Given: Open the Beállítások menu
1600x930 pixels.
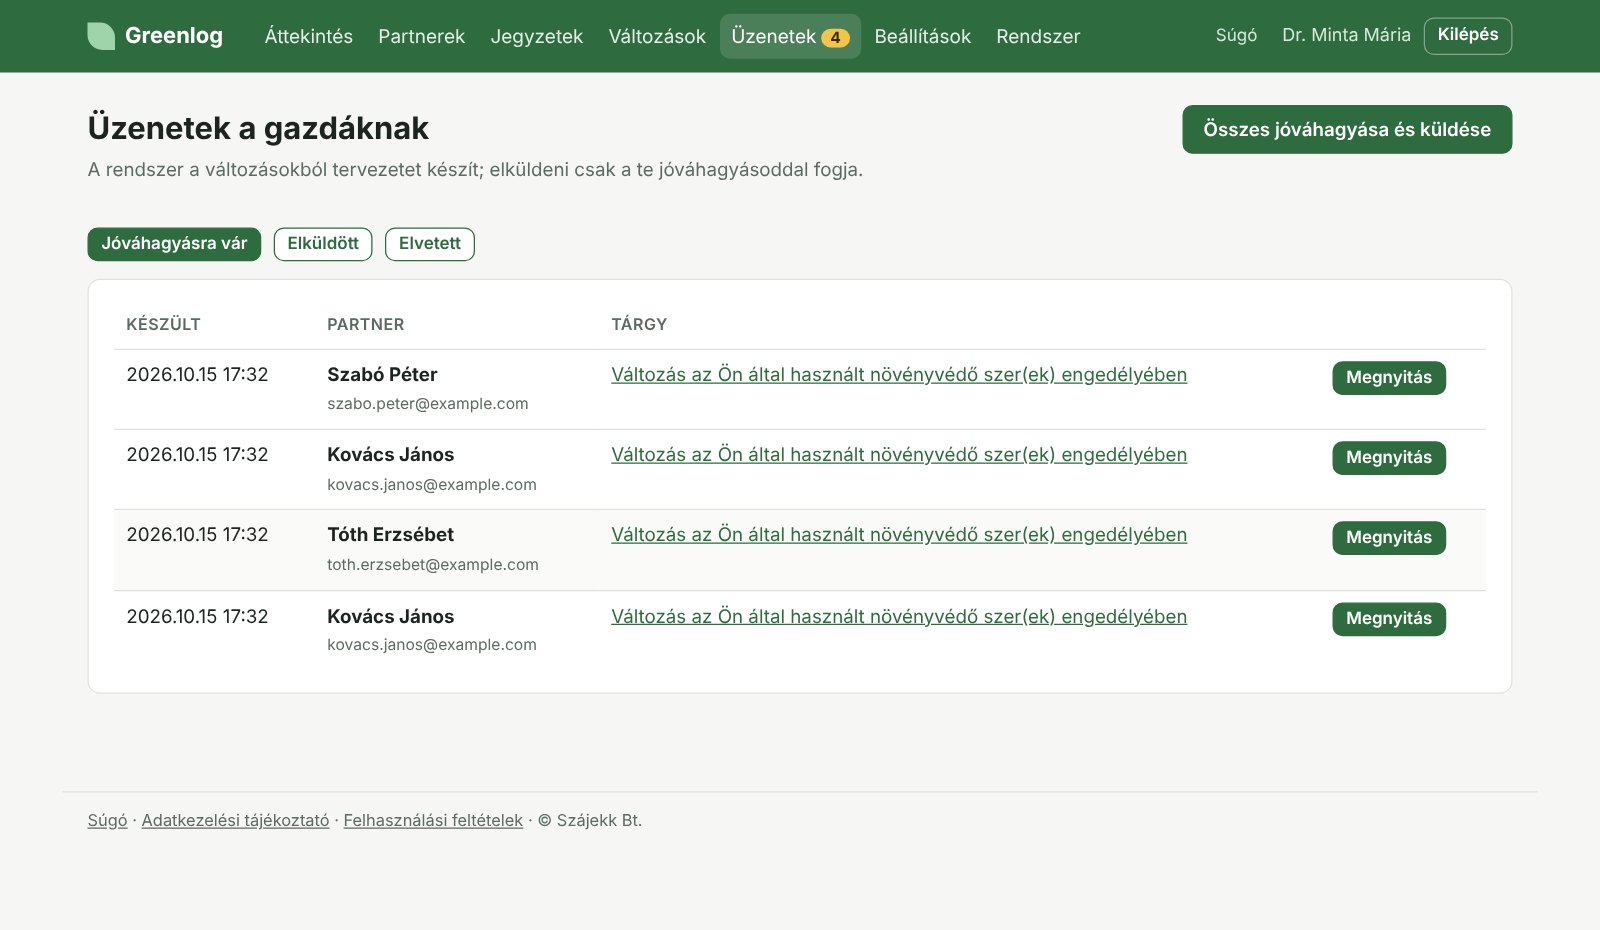Looking at the screenshot, I should click(922, 36).
